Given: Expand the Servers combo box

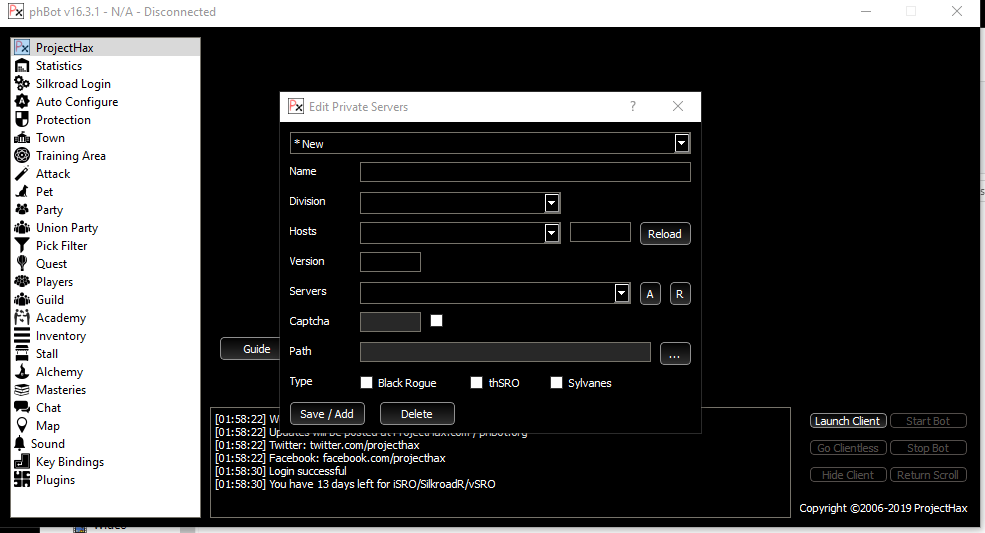Looking at the screenshot, I should pos(621,293).
